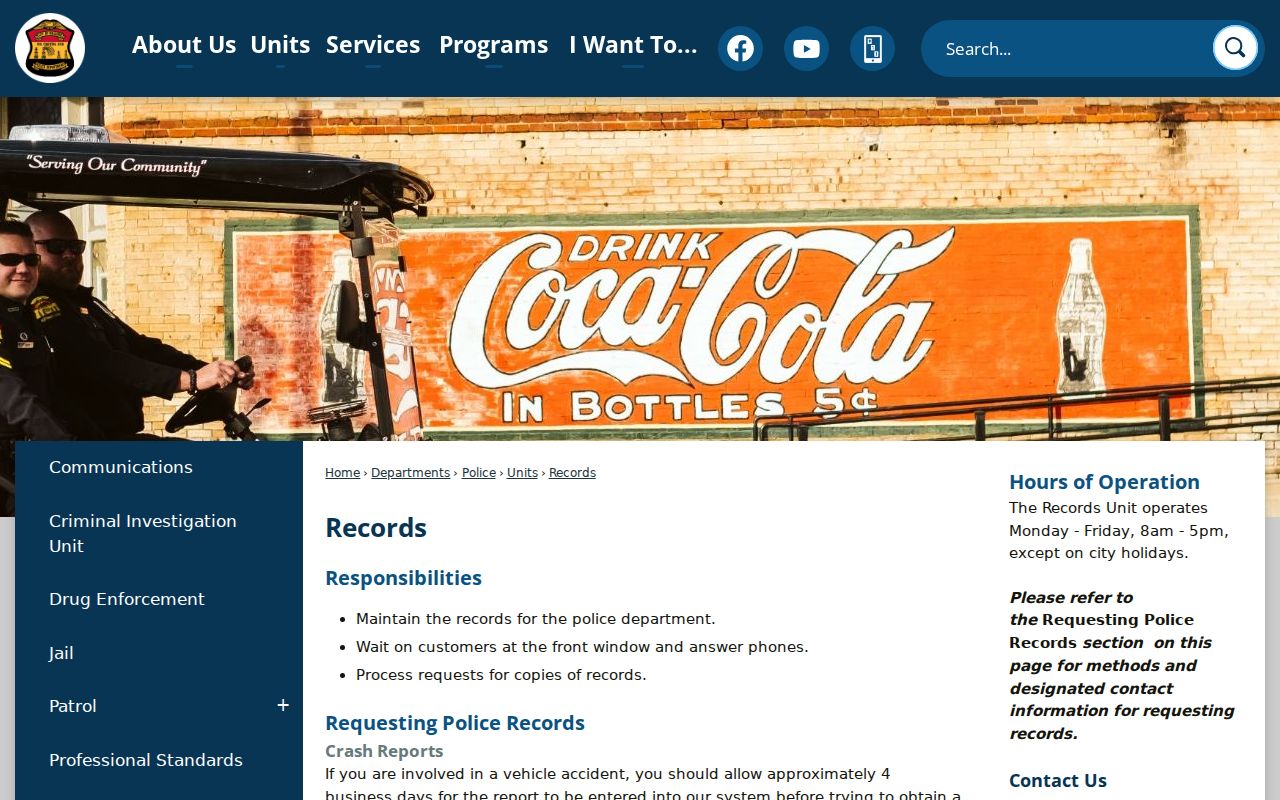The width and height of the screenshot is (1280, 800).
Task: Click the Crash Reports subheading
Action: 384,751
